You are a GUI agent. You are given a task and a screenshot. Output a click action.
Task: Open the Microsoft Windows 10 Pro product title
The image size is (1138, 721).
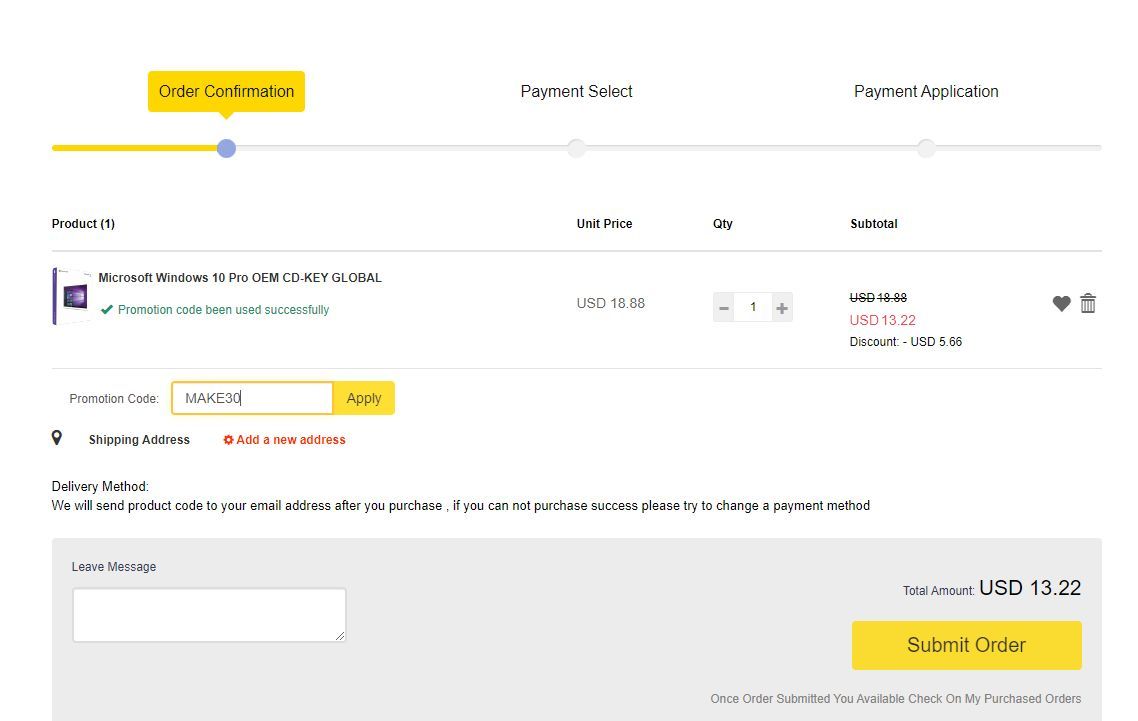[x=240, y=278]
